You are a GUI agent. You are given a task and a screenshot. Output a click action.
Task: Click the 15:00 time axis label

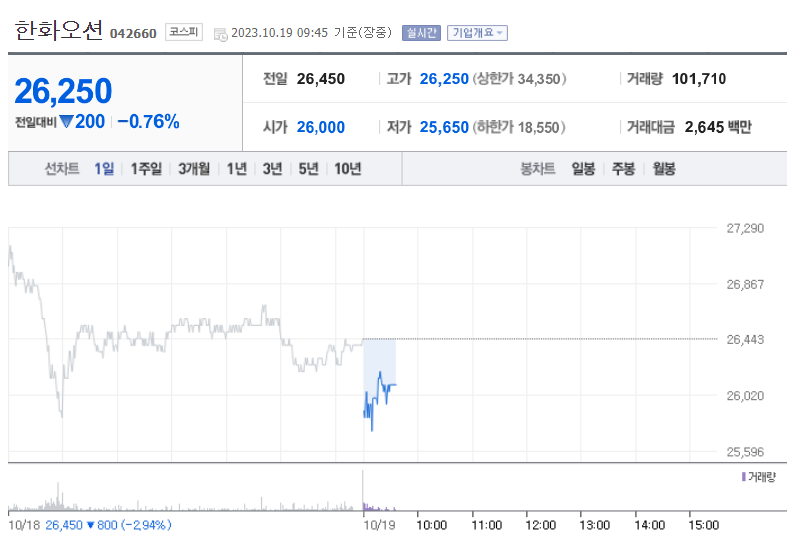point(704,525)
